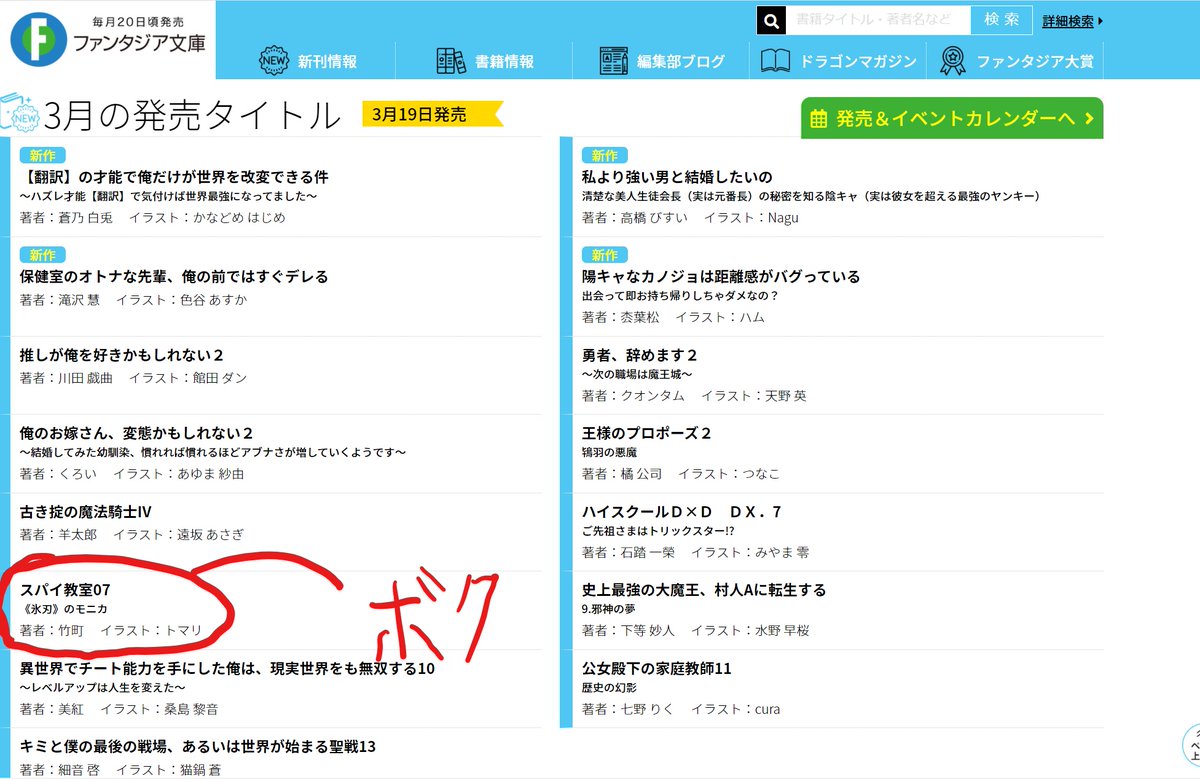Click 新作 tag above 陽キャなカノジョ title
This screenshot has height=779, width=1200.
tap(604, 254)
